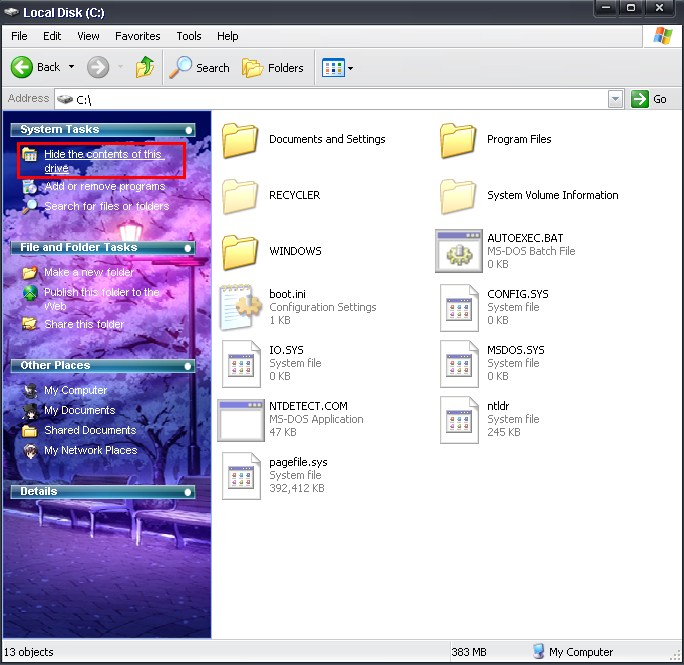This screenshot has height=665, width=684.
Task: Click Search for files or folders link
Action: [x=106, y=206]
